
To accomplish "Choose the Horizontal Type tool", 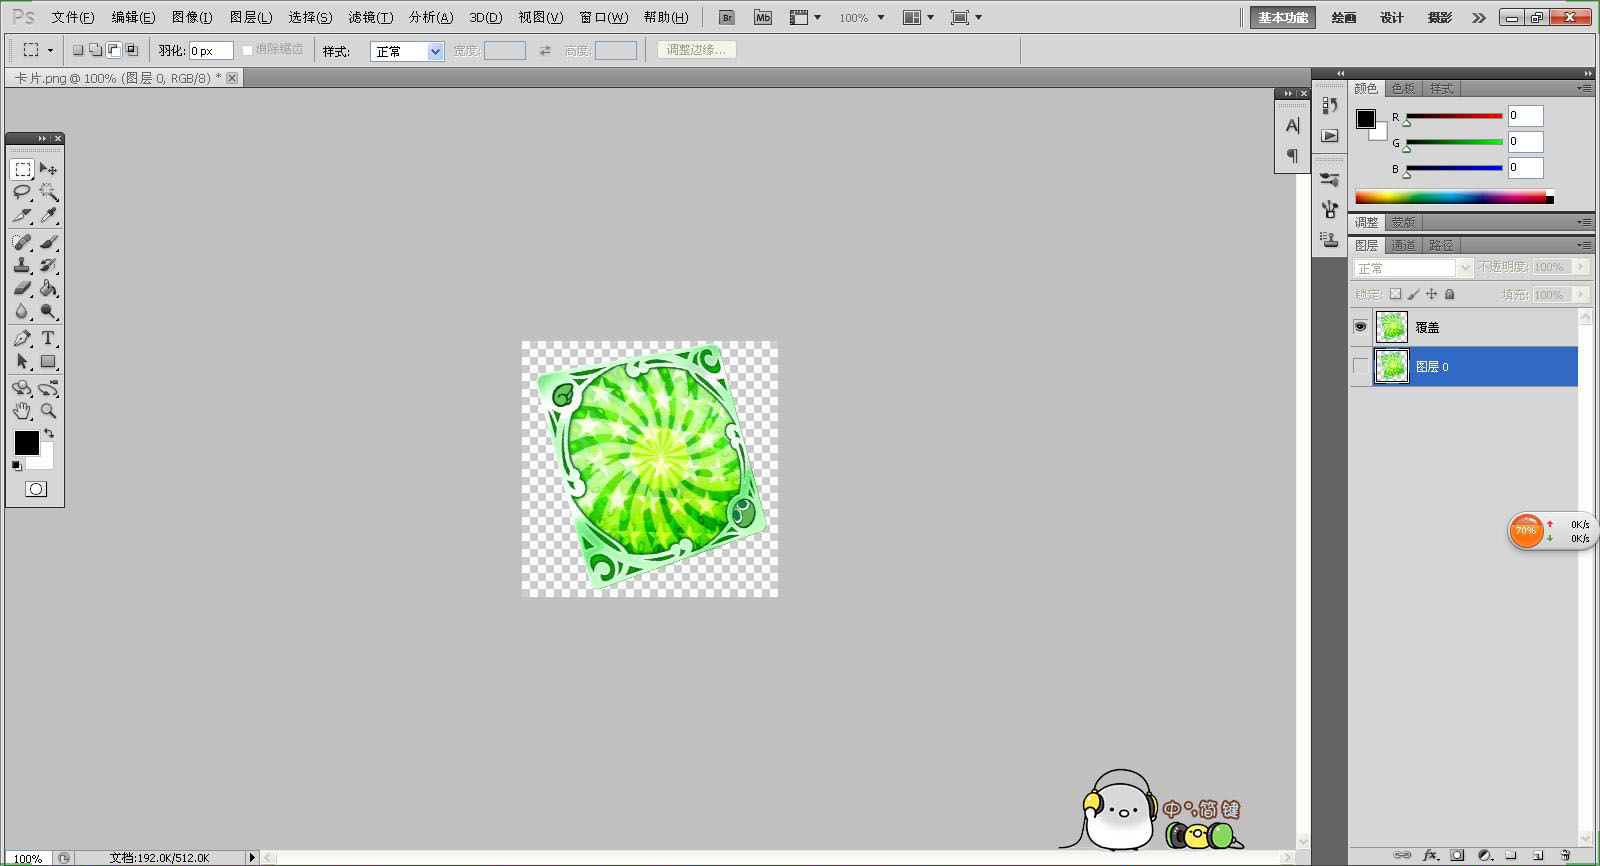I will pos(48,338).
